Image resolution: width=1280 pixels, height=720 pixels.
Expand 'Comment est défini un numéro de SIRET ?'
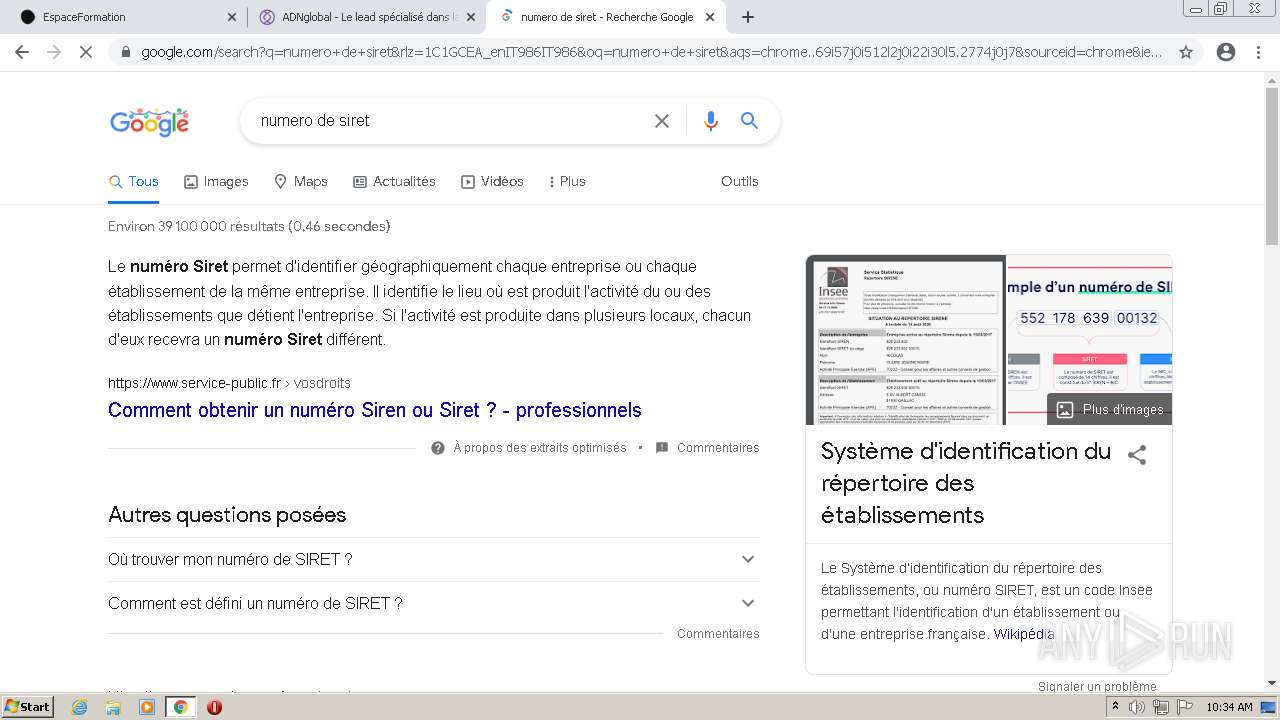pyautogui.click(x=433, y=603)
